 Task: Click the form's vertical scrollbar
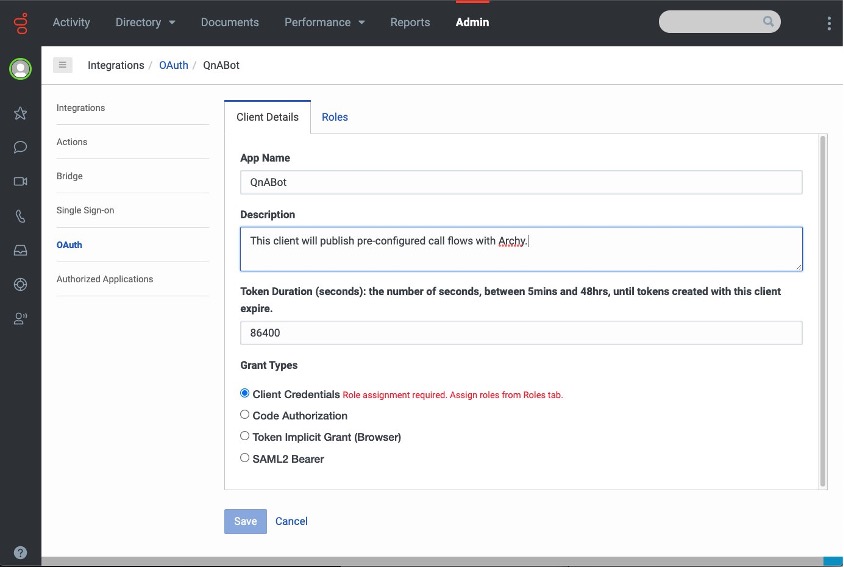822,311
